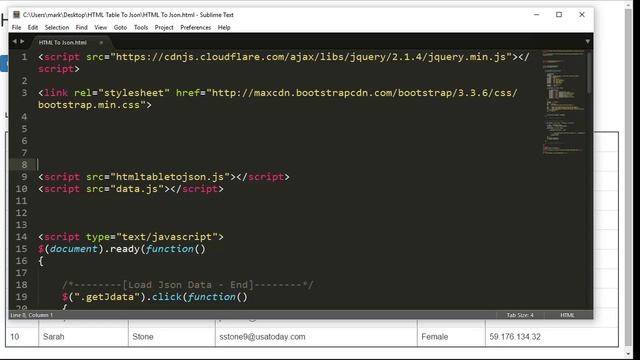This screenshot has height=360, width=640.
Task: Click sstone9@usatoday.com in browser table
Action: coord(262,337)
